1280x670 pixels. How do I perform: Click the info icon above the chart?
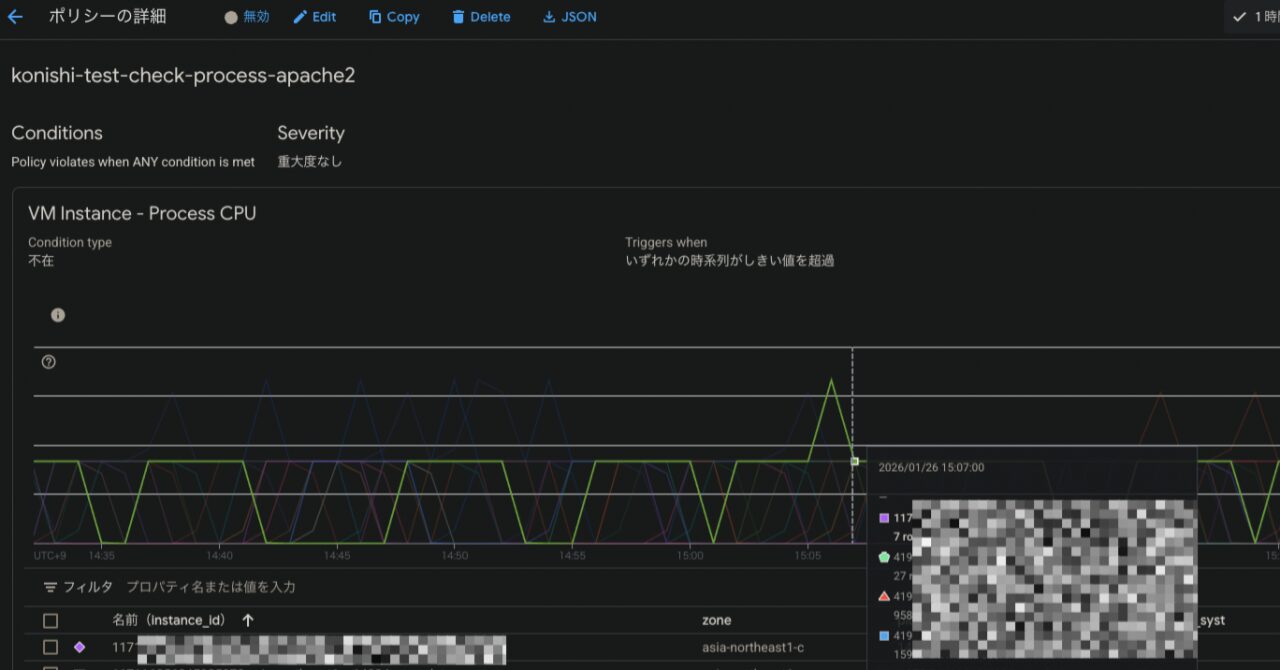click(x=58, y=315)
